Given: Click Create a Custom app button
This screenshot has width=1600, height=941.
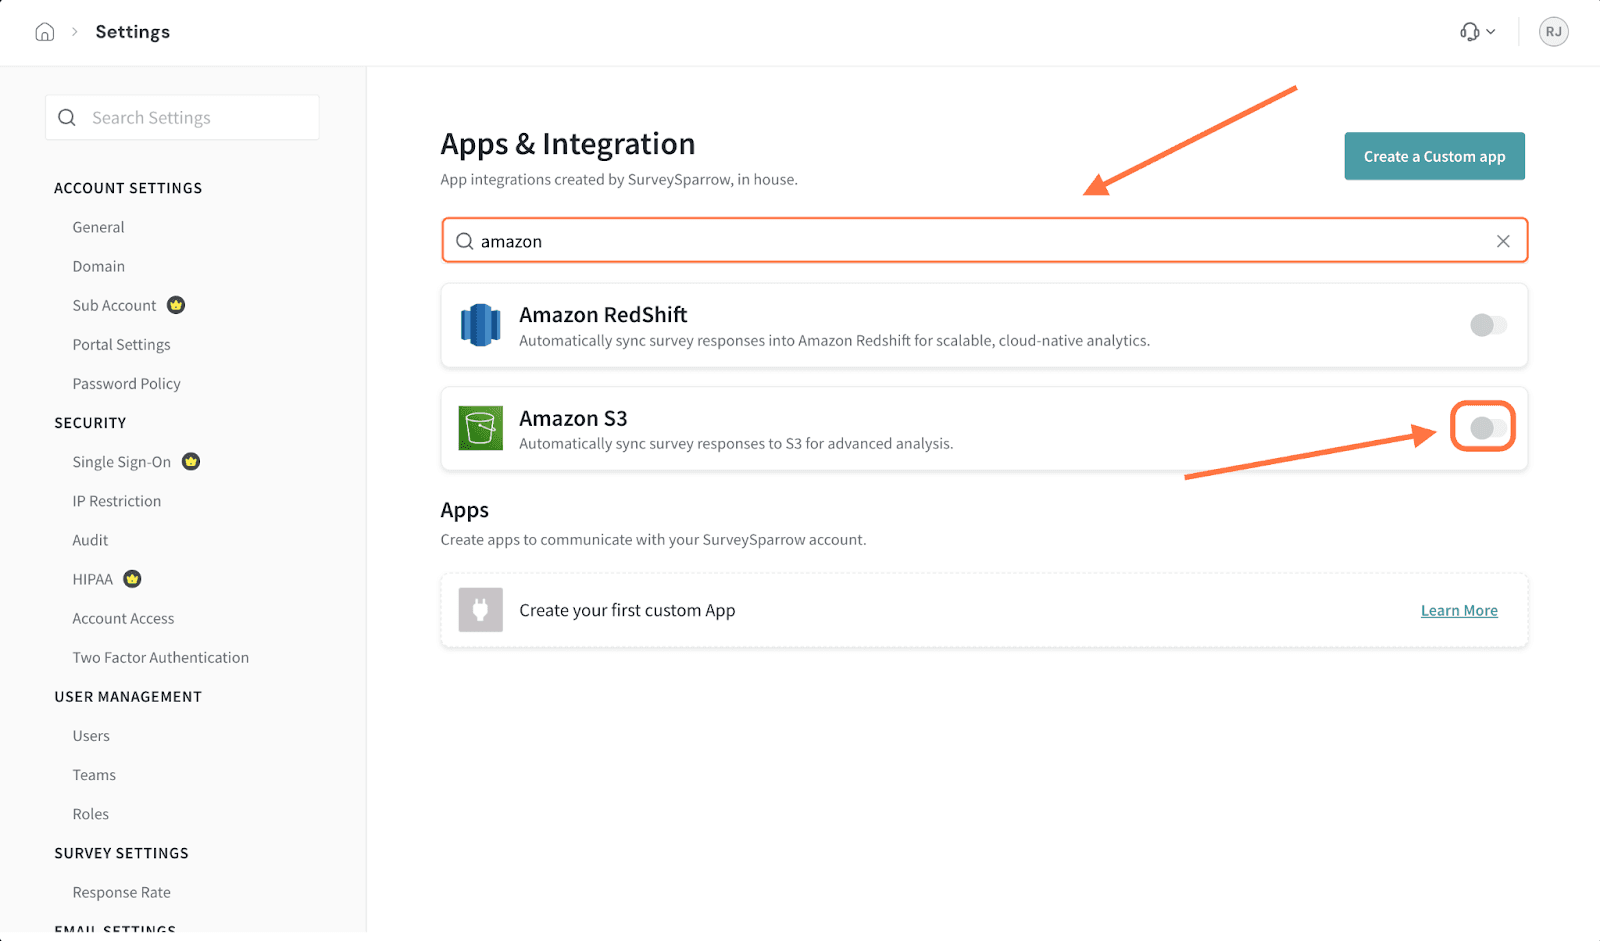Looking at the screenshot, I should pyautogui.click(x=1434, y=157).
